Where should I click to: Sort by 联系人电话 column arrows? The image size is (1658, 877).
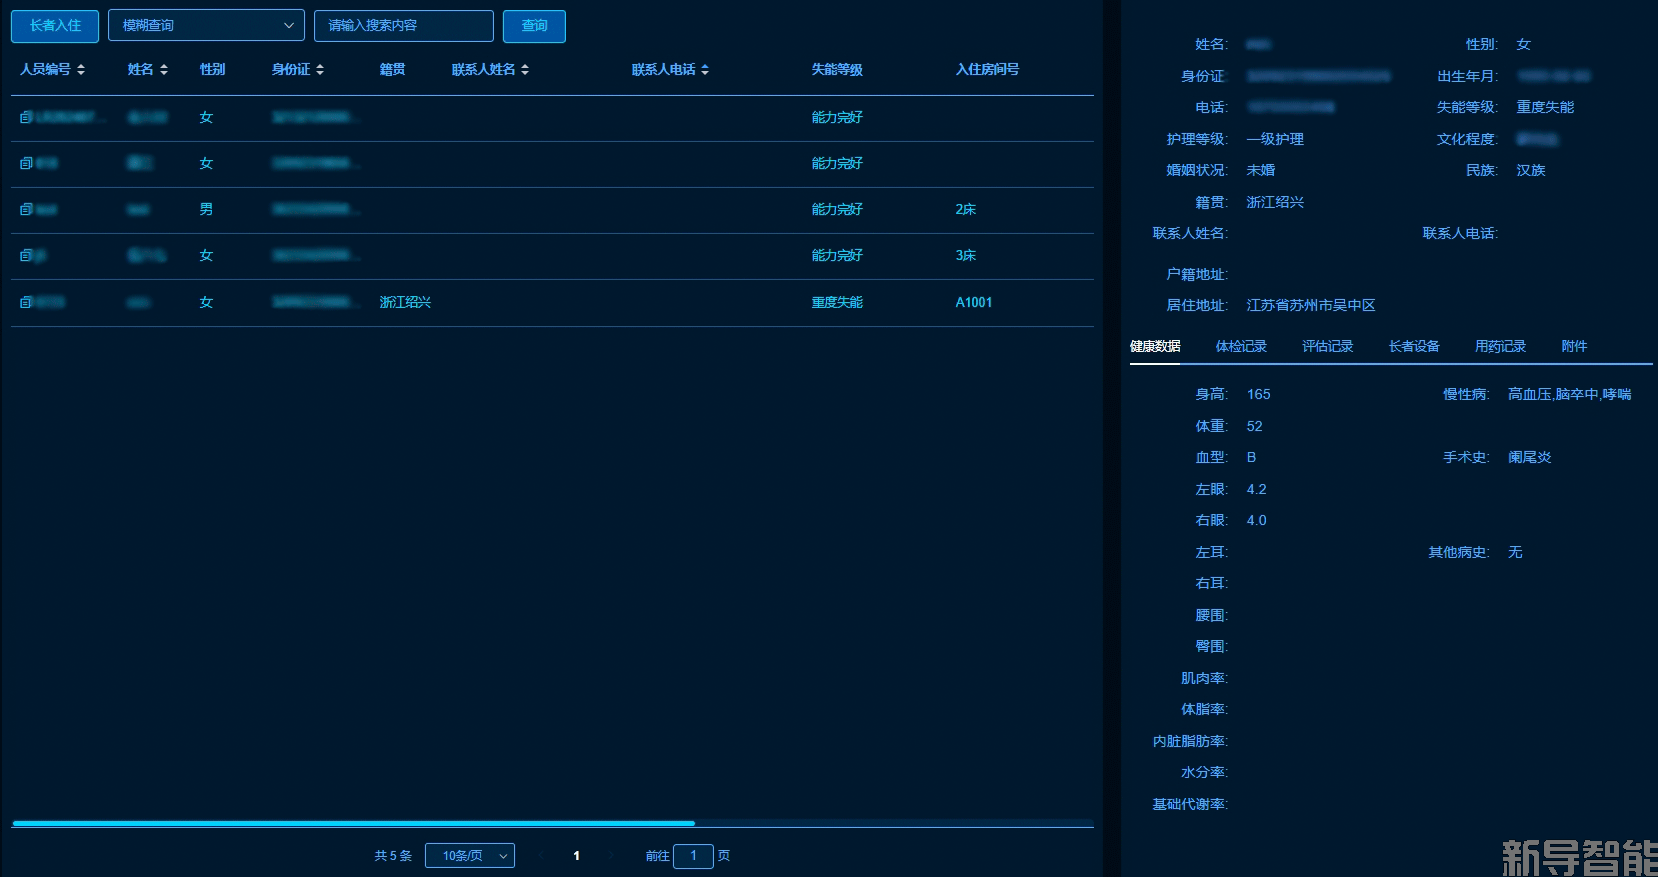coord(705,70)
